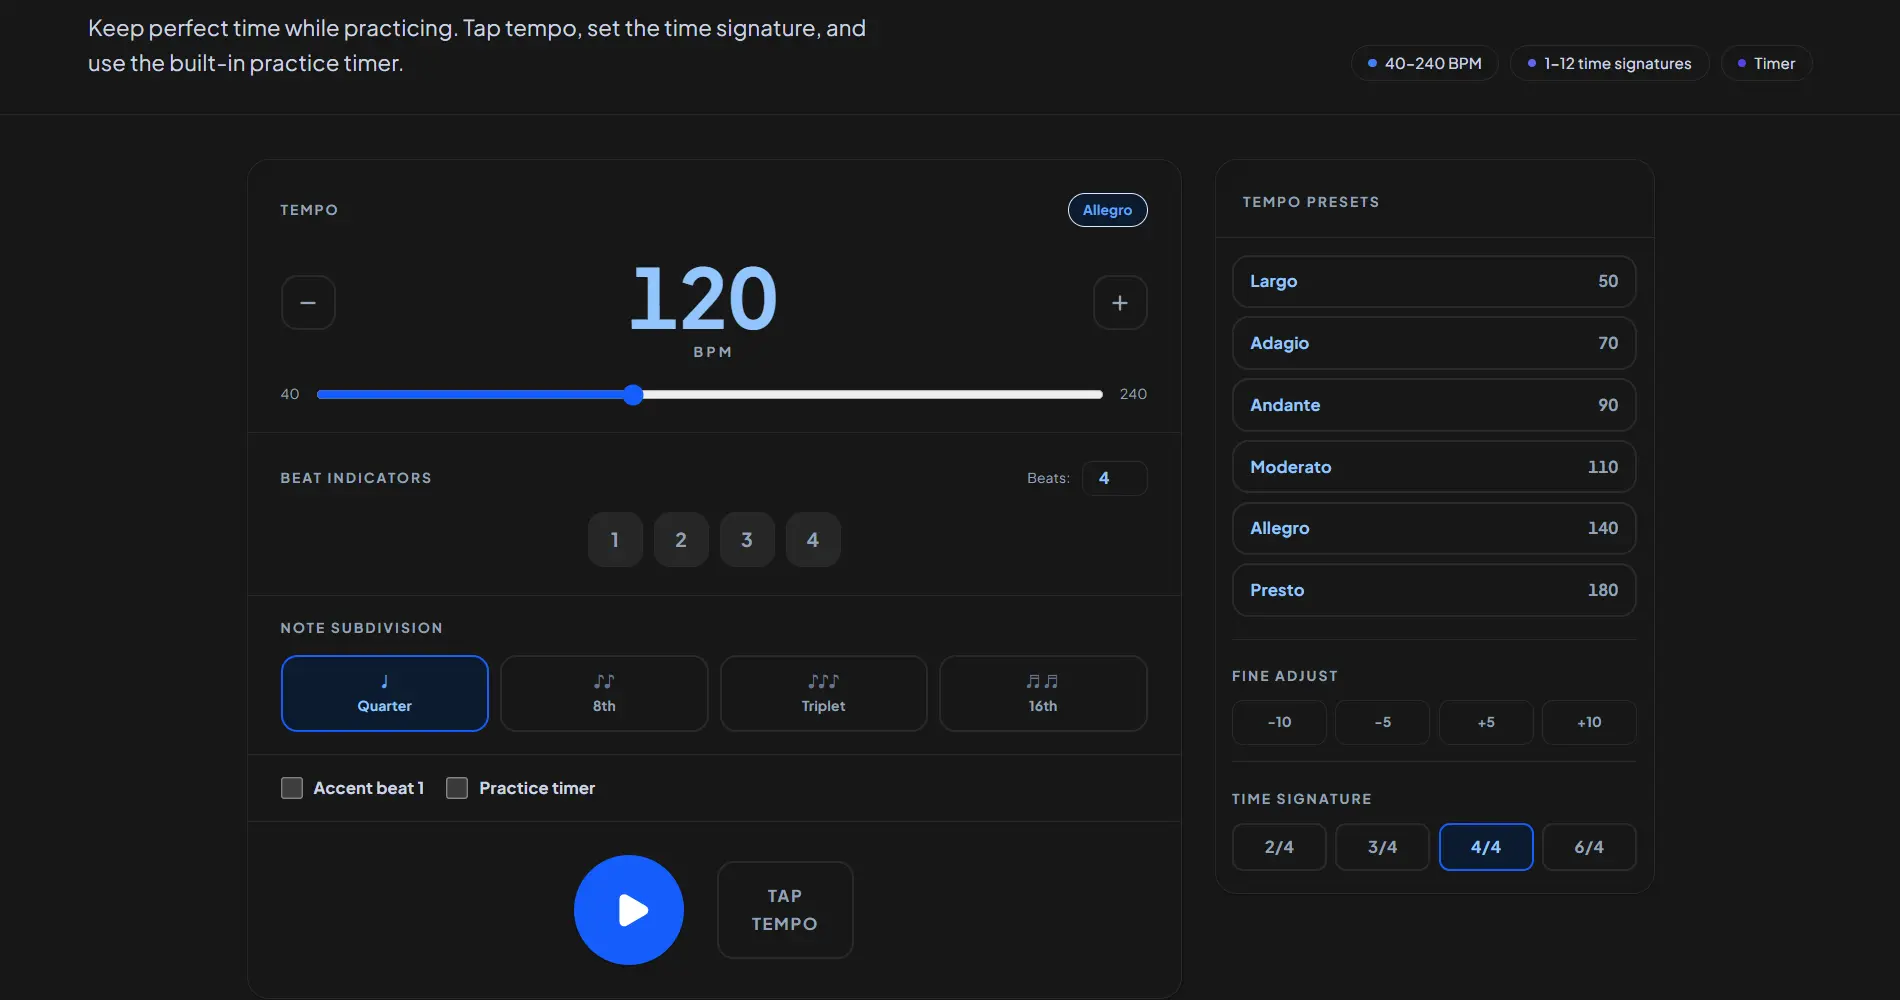Set time signature to 4/4
This screenshot has height=1000, width=1900.
pyautogui.click(x=1486, y=847)
